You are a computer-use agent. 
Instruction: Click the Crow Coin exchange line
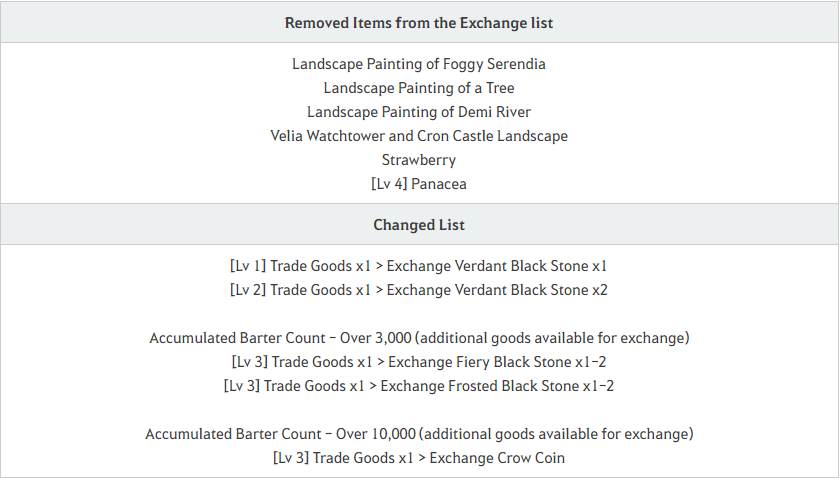(418, 458)
